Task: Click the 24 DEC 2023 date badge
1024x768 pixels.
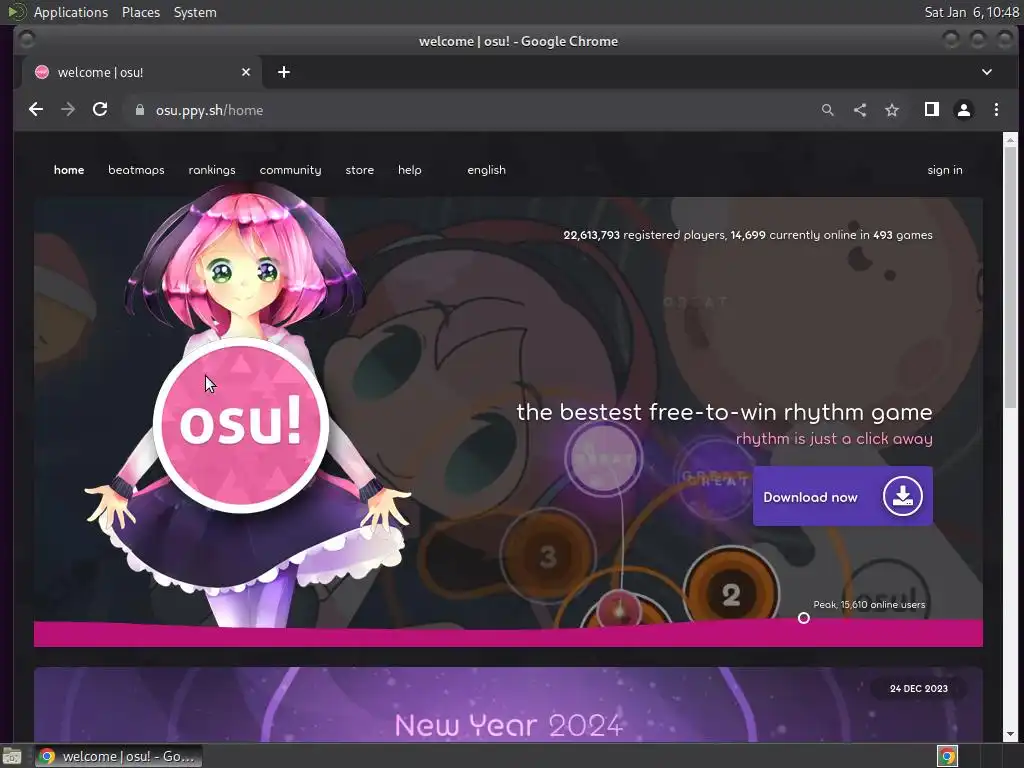Action: pyautogui.click(x=919, y=688)
